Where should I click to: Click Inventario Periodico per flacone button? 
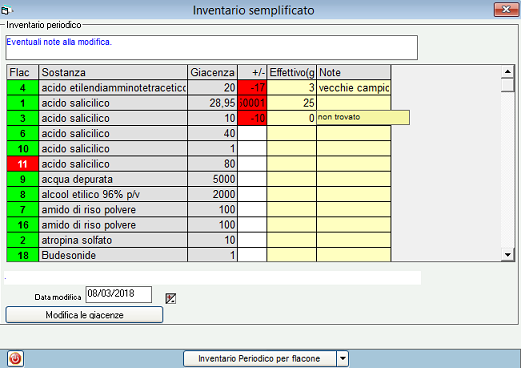tap(259, 359)
